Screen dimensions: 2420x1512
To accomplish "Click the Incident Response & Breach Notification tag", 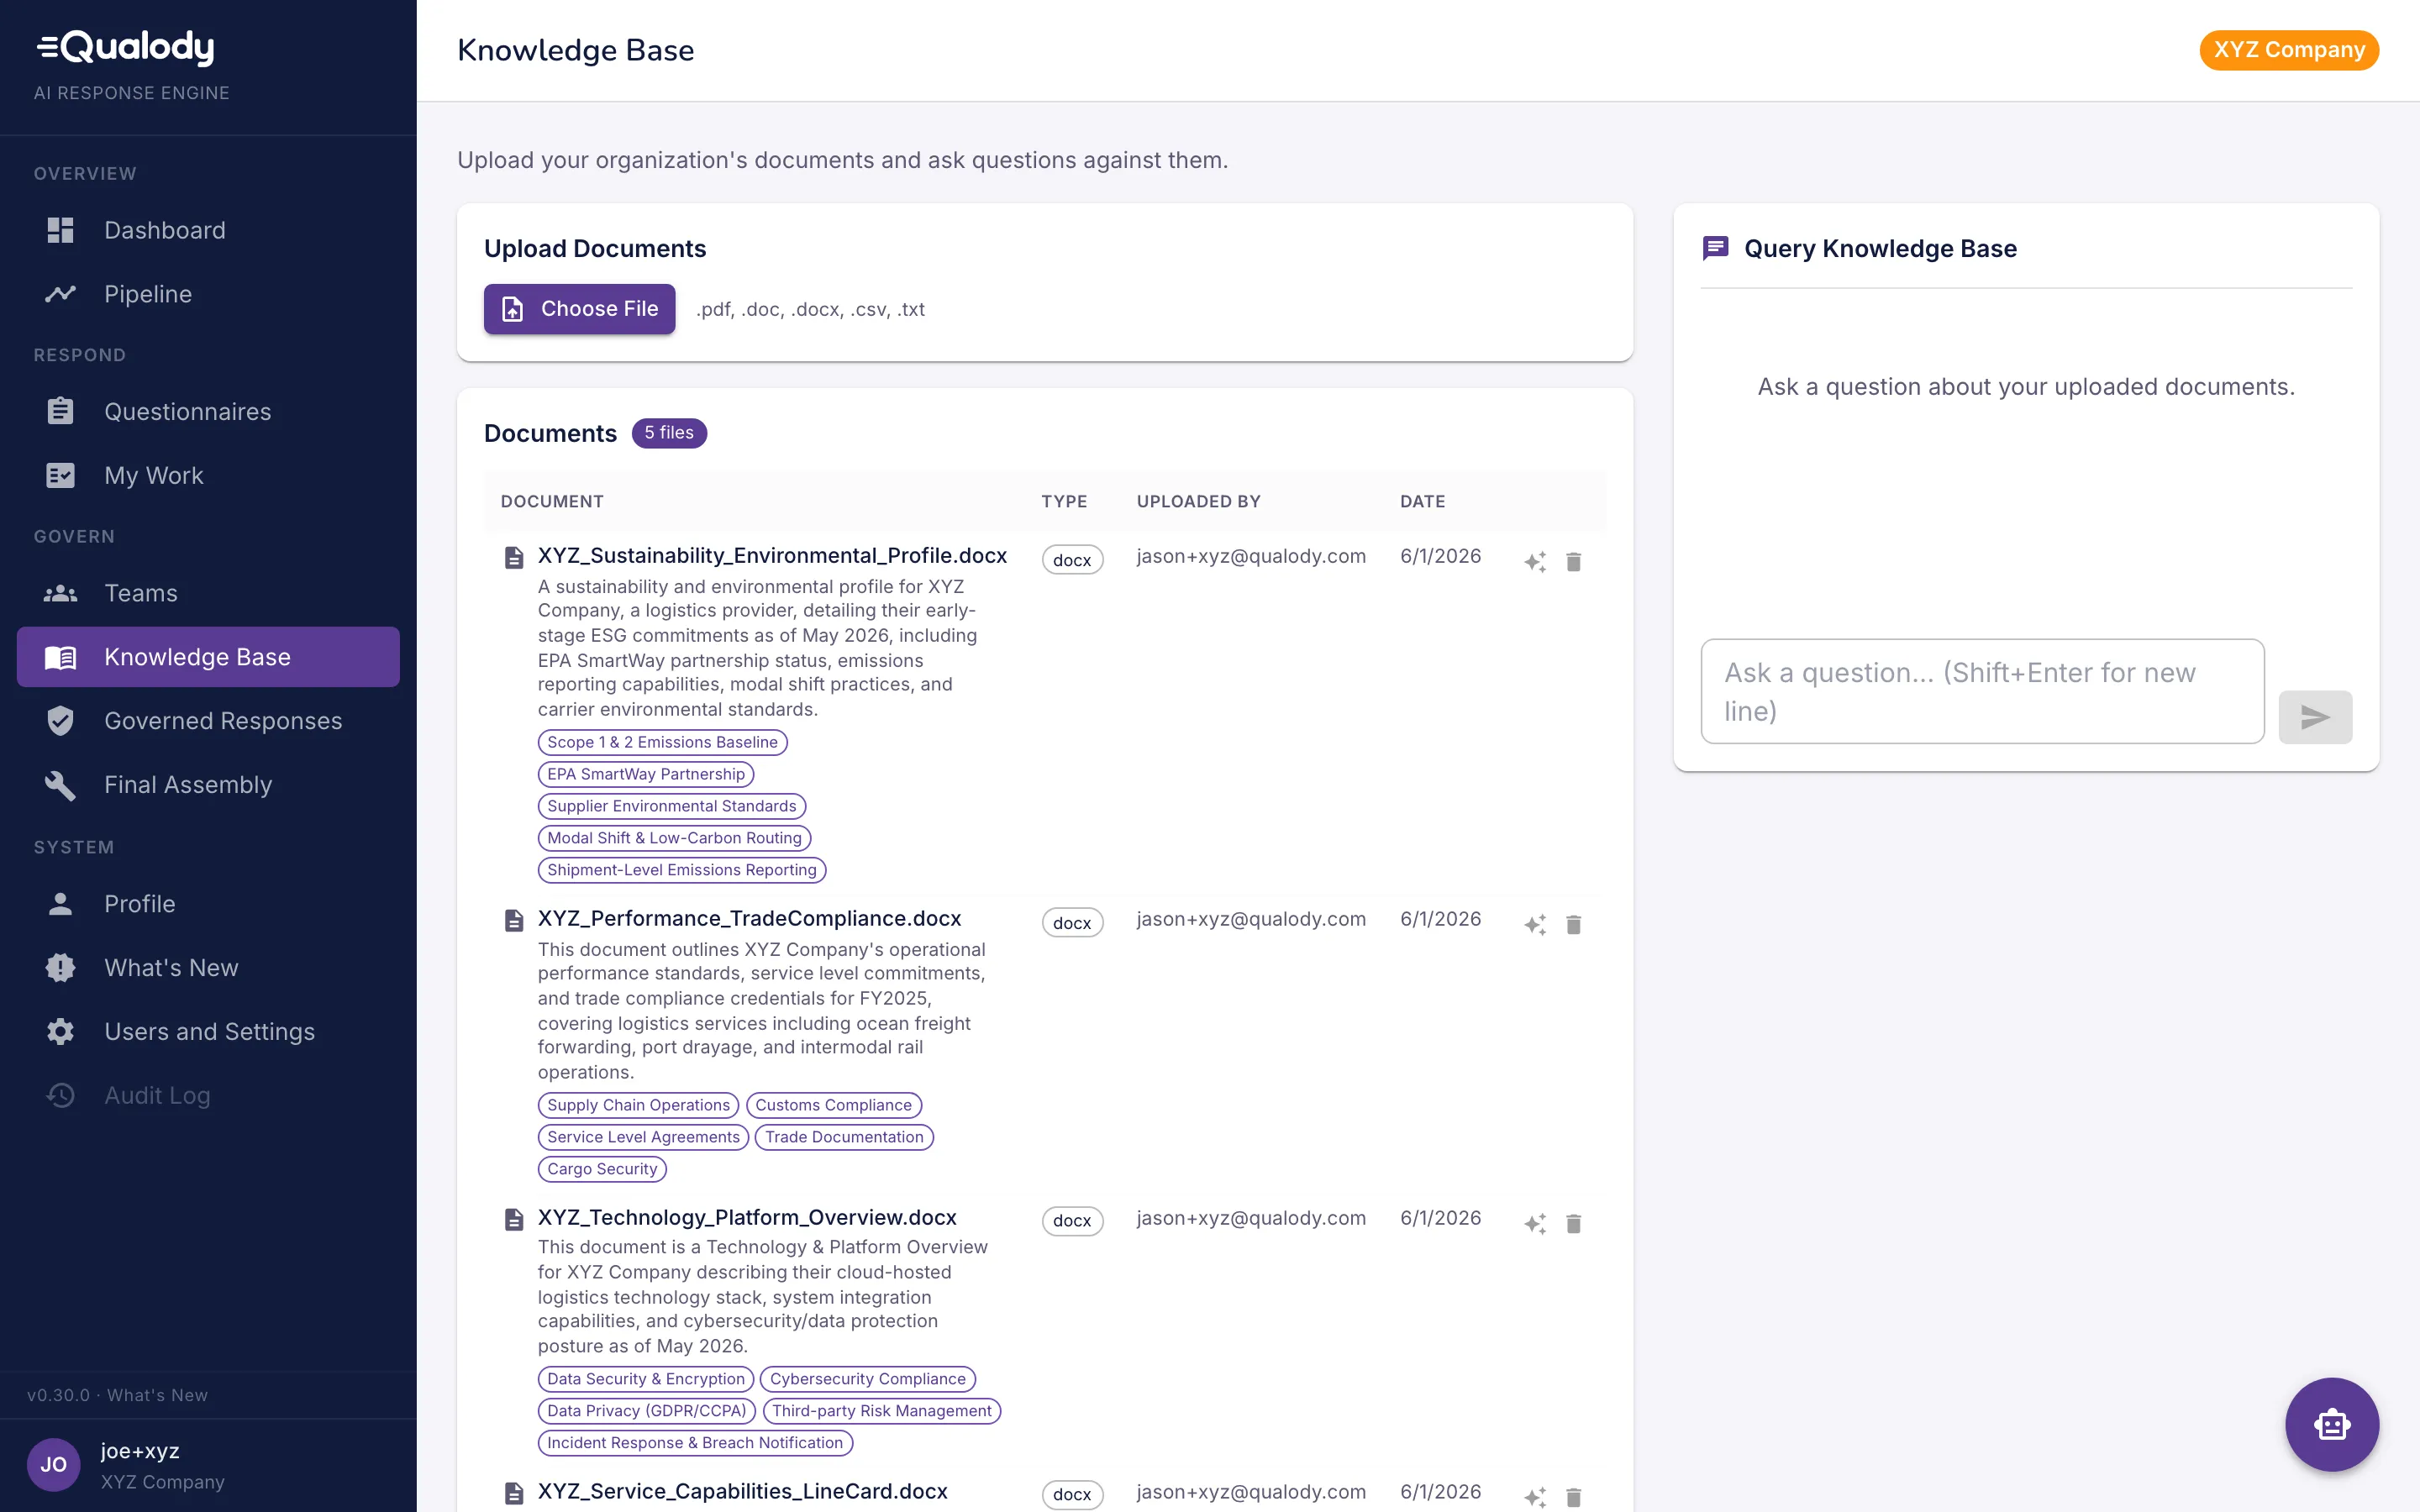I will pyautogui.click(x=695, y=1443).
